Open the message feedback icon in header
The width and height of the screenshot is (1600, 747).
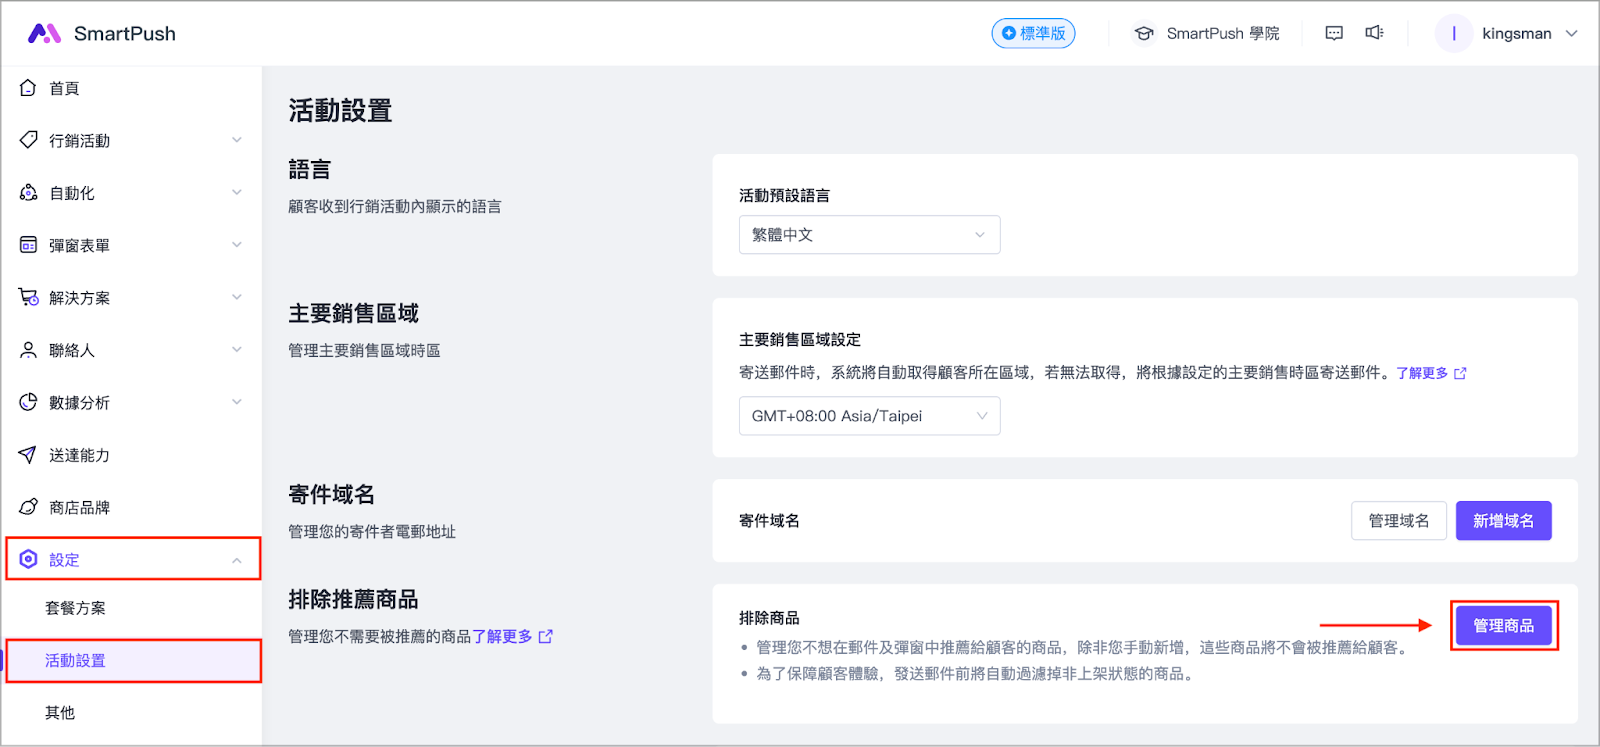1334,33
